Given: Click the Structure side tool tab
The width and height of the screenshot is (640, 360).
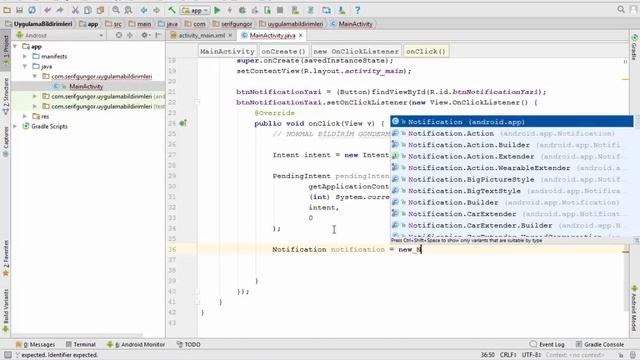Looking at the screenshot, I should click(6, 96).
